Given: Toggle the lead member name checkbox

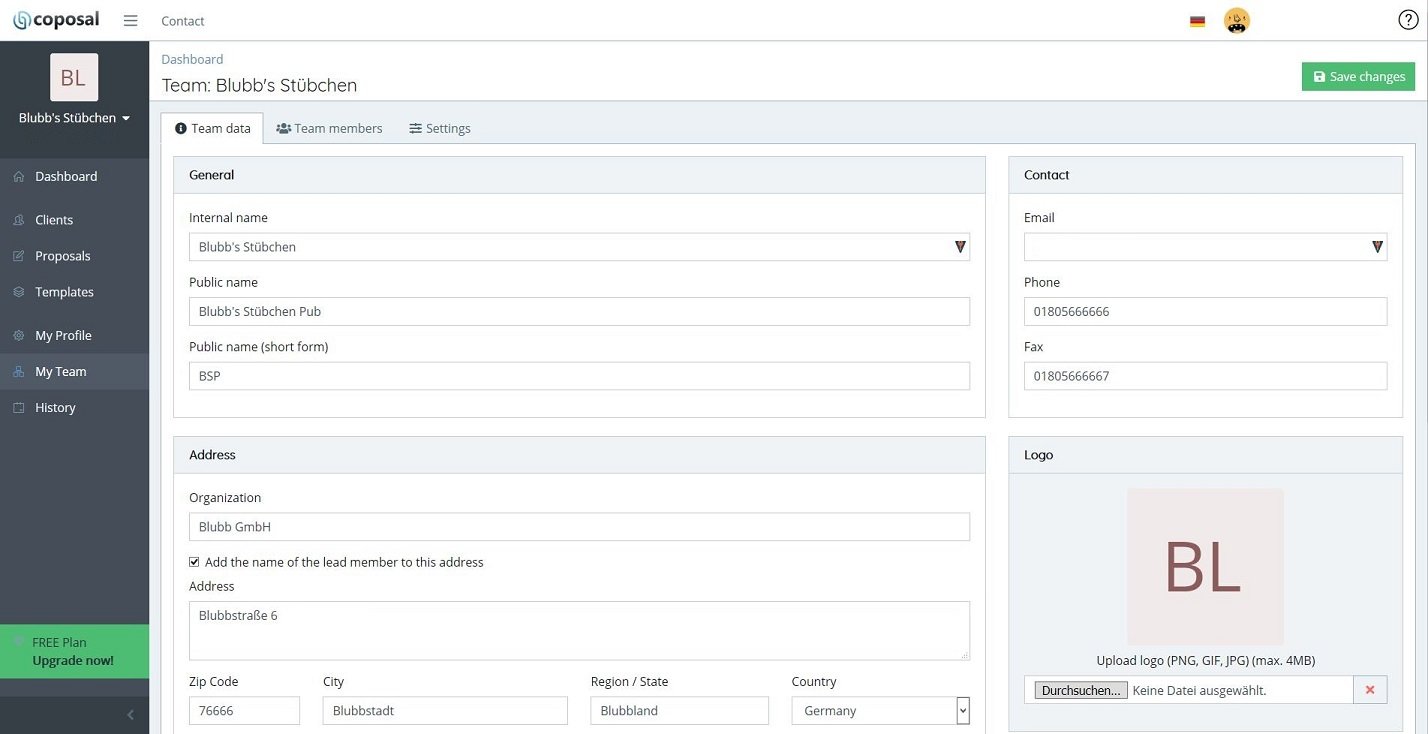Looking at the screenshot, I should click(x=194, y=562).
